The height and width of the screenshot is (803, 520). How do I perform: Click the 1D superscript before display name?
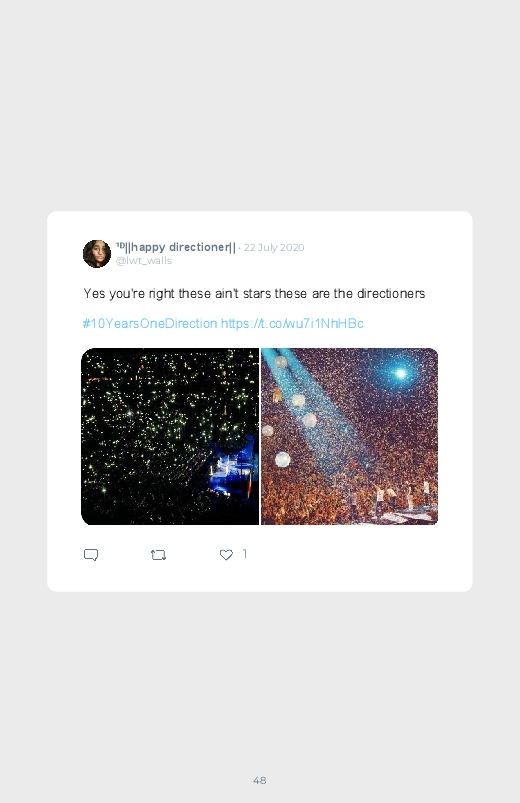pyautogui.click(x=120, y=245)
